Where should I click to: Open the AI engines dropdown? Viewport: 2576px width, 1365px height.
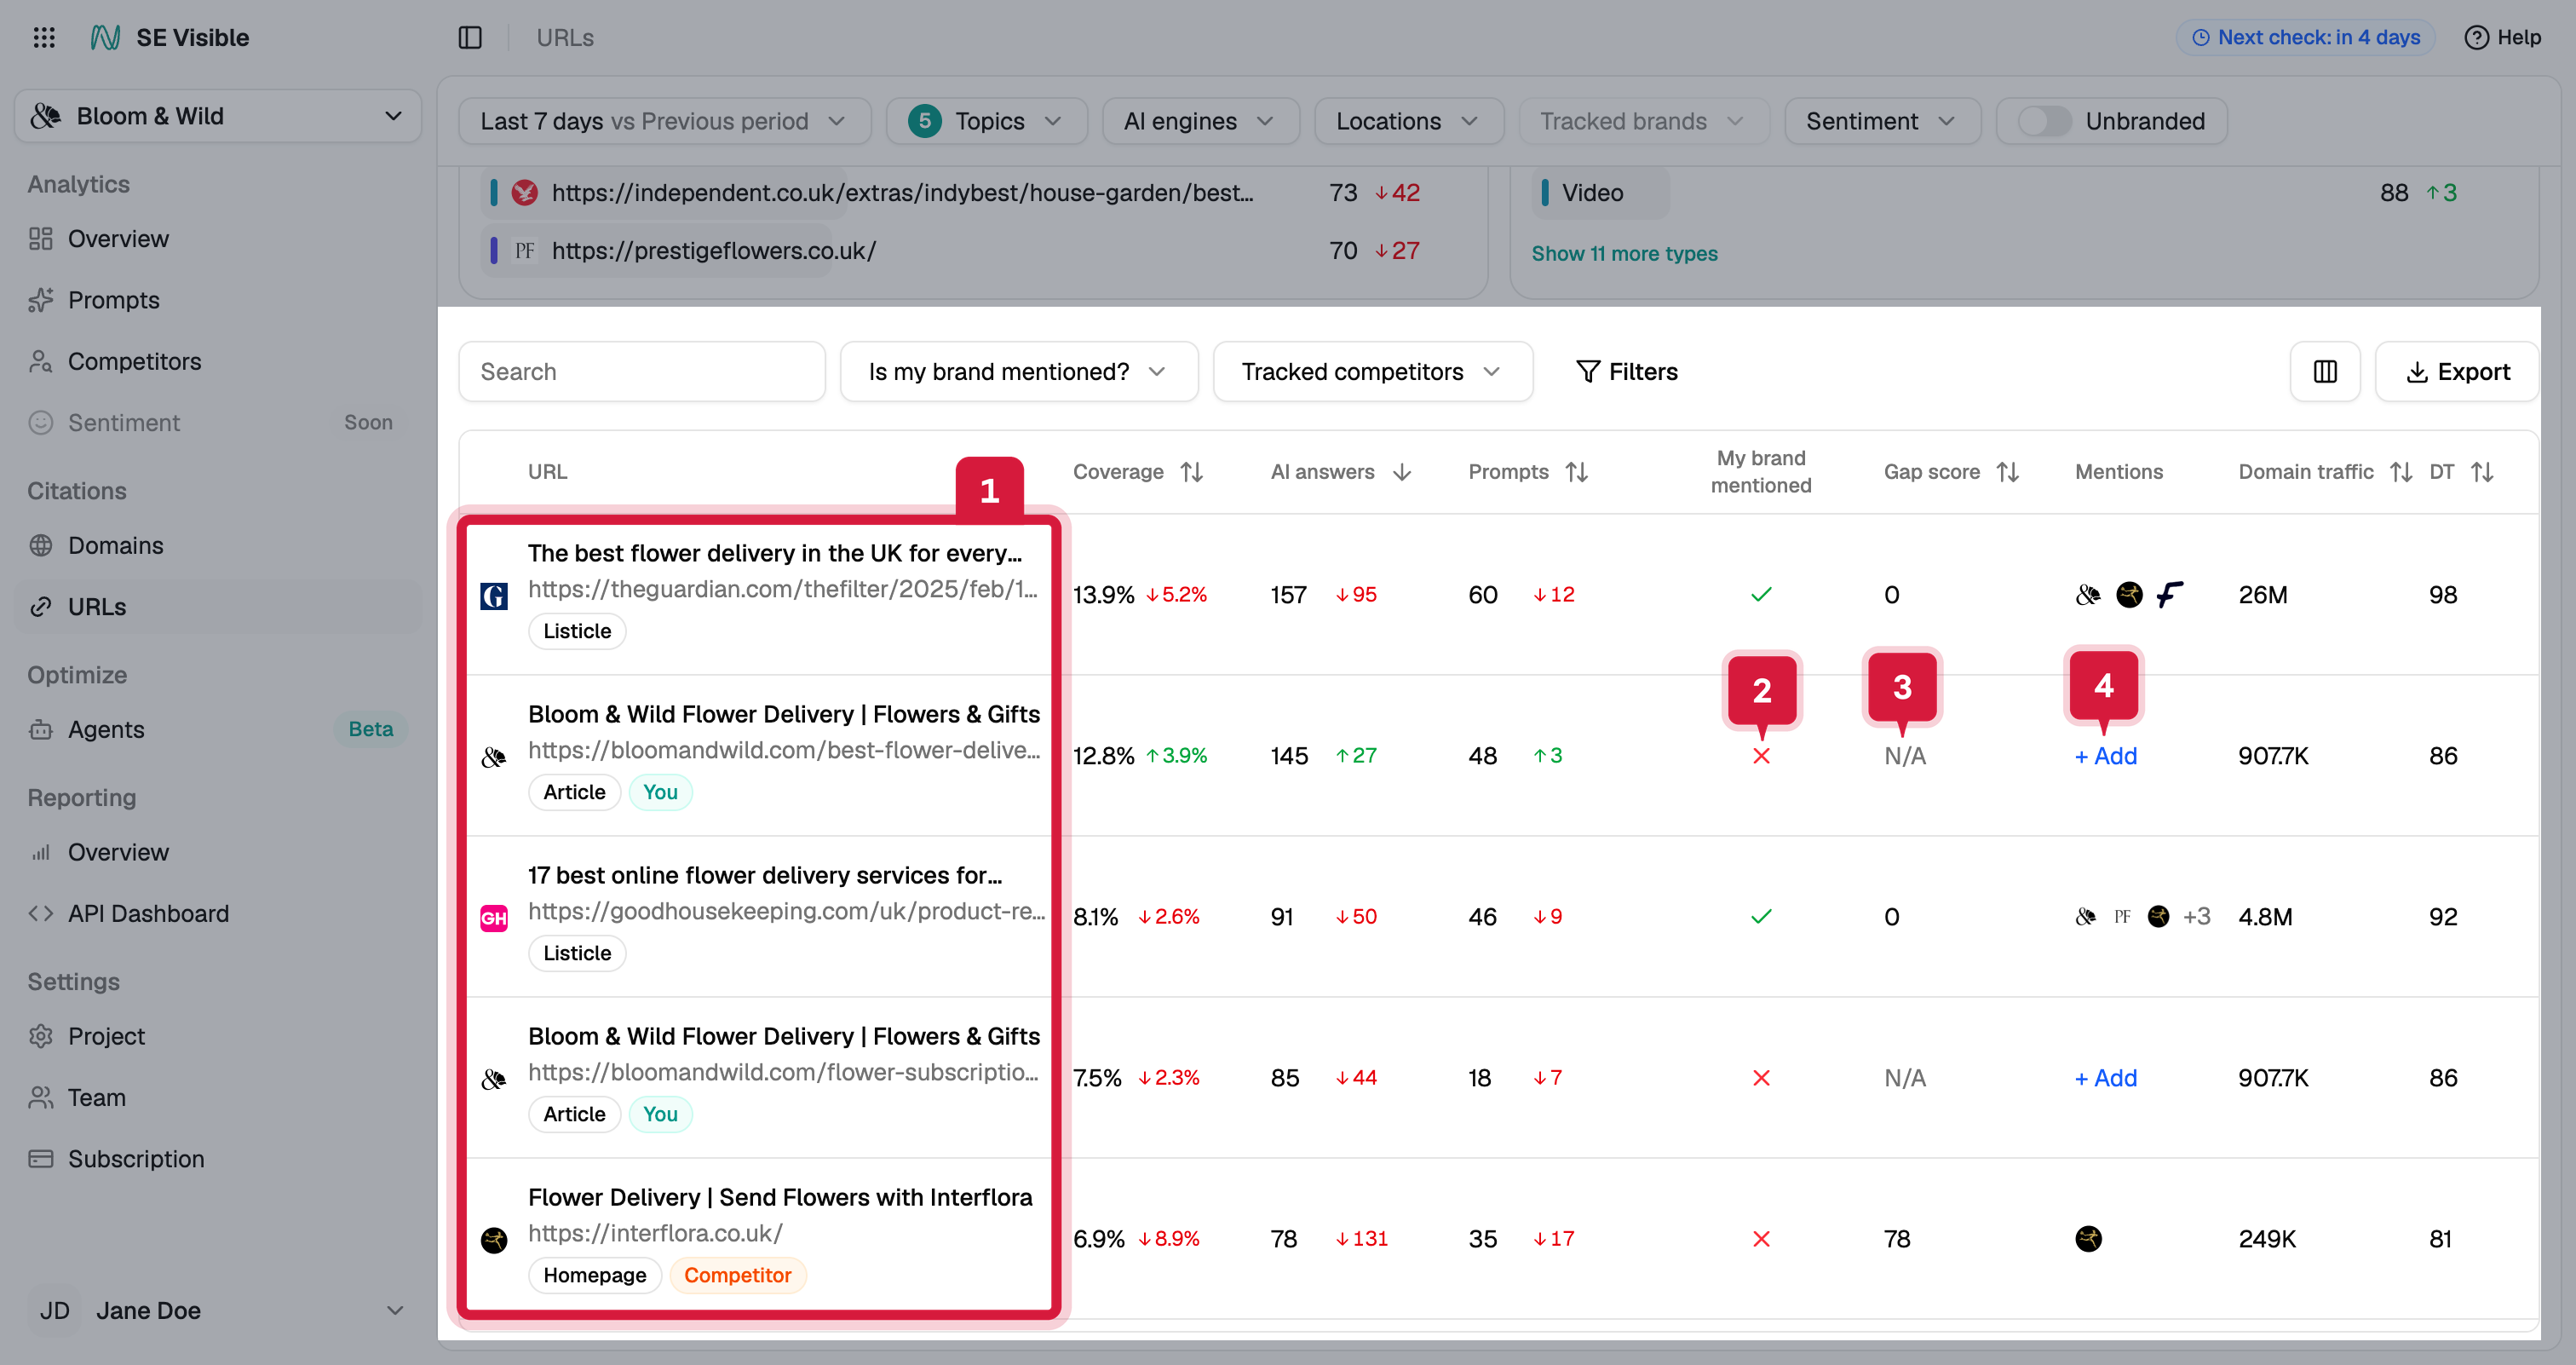coord(1200,121)
